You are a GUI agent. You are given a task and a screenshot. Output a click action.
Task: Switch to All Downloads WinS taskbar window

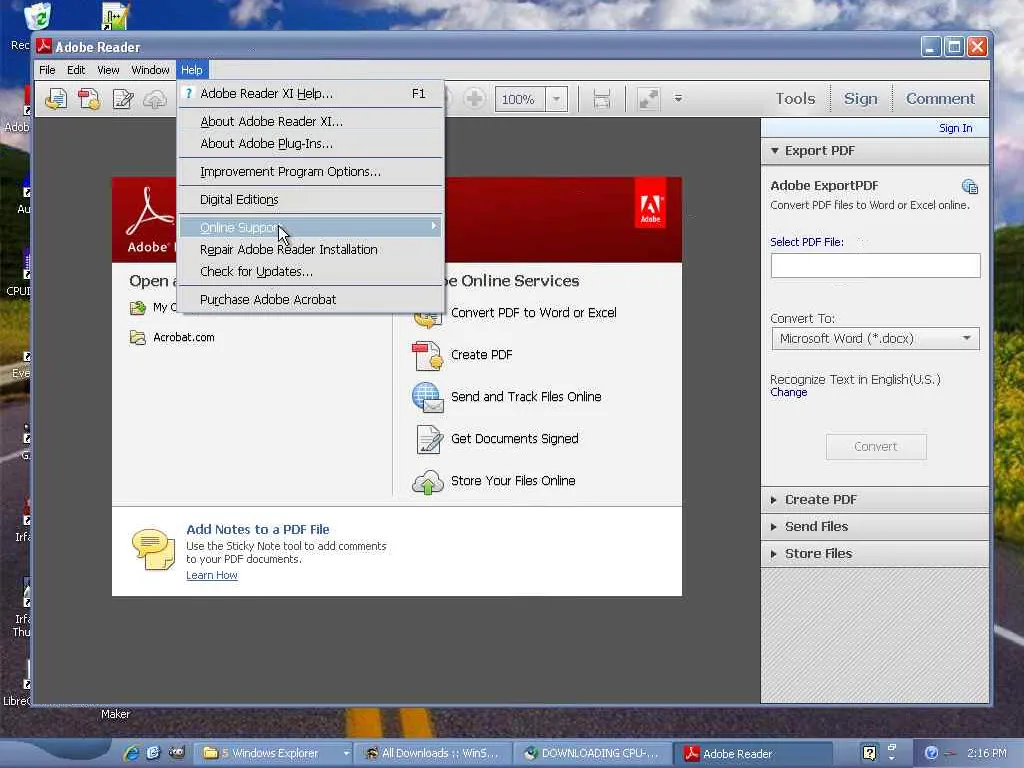[432, 754]
